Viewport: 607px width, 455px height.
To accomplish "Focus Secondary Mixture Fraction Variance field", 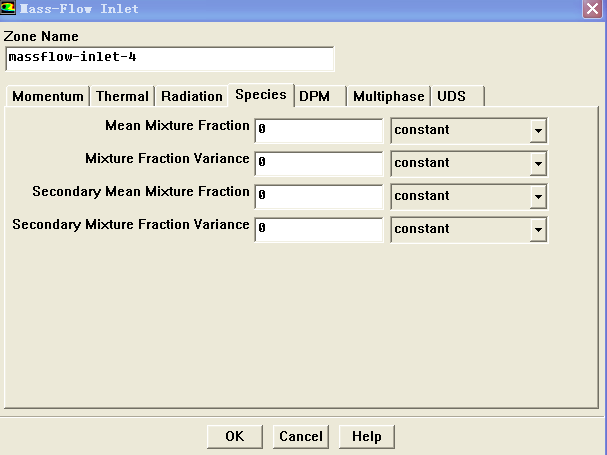I will [319, 229].
